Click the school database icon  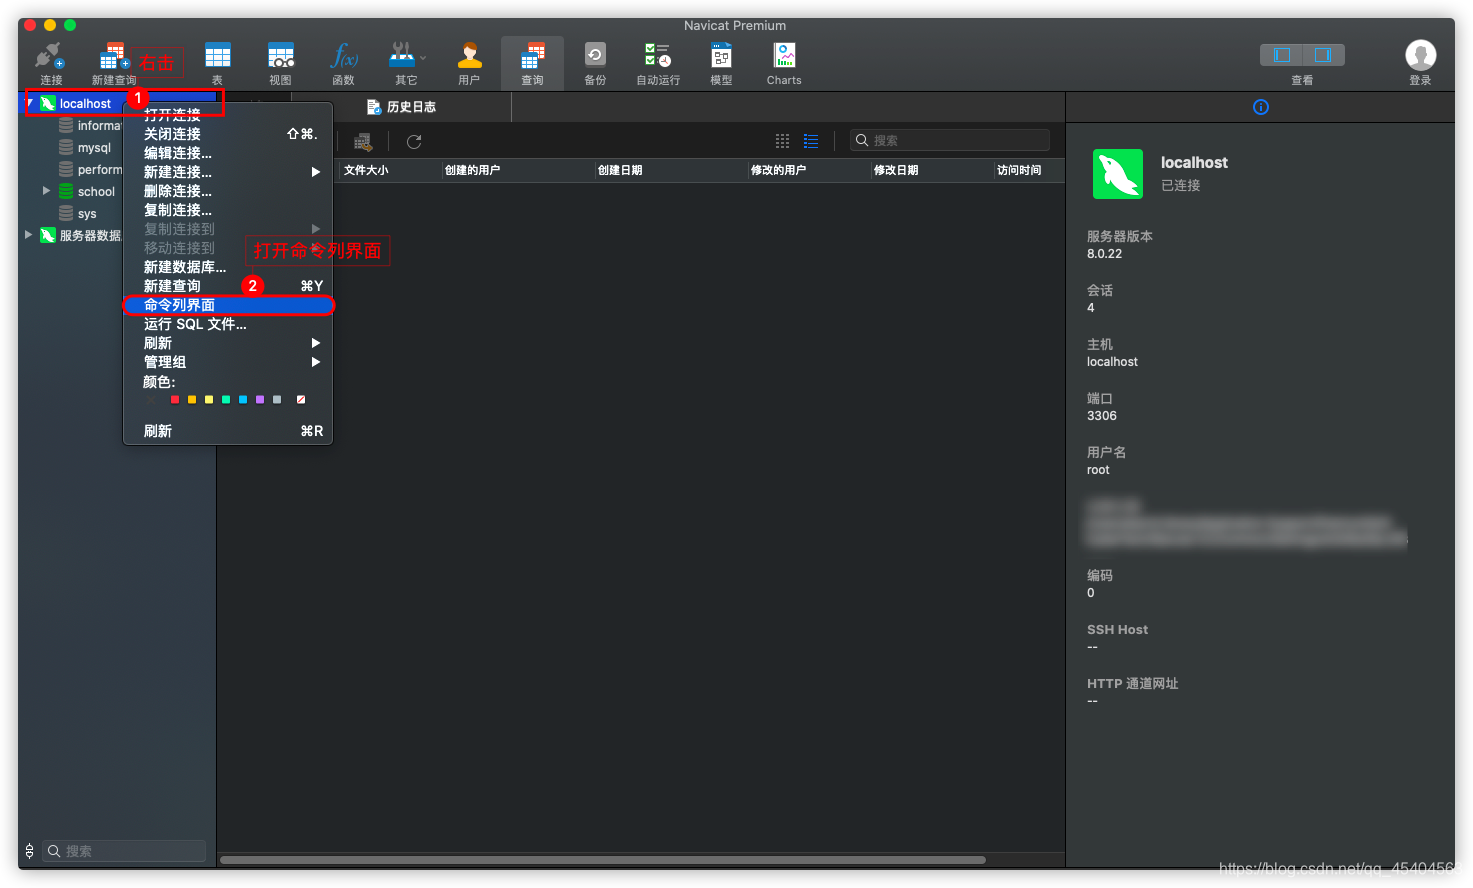click(x=66, y=191)
